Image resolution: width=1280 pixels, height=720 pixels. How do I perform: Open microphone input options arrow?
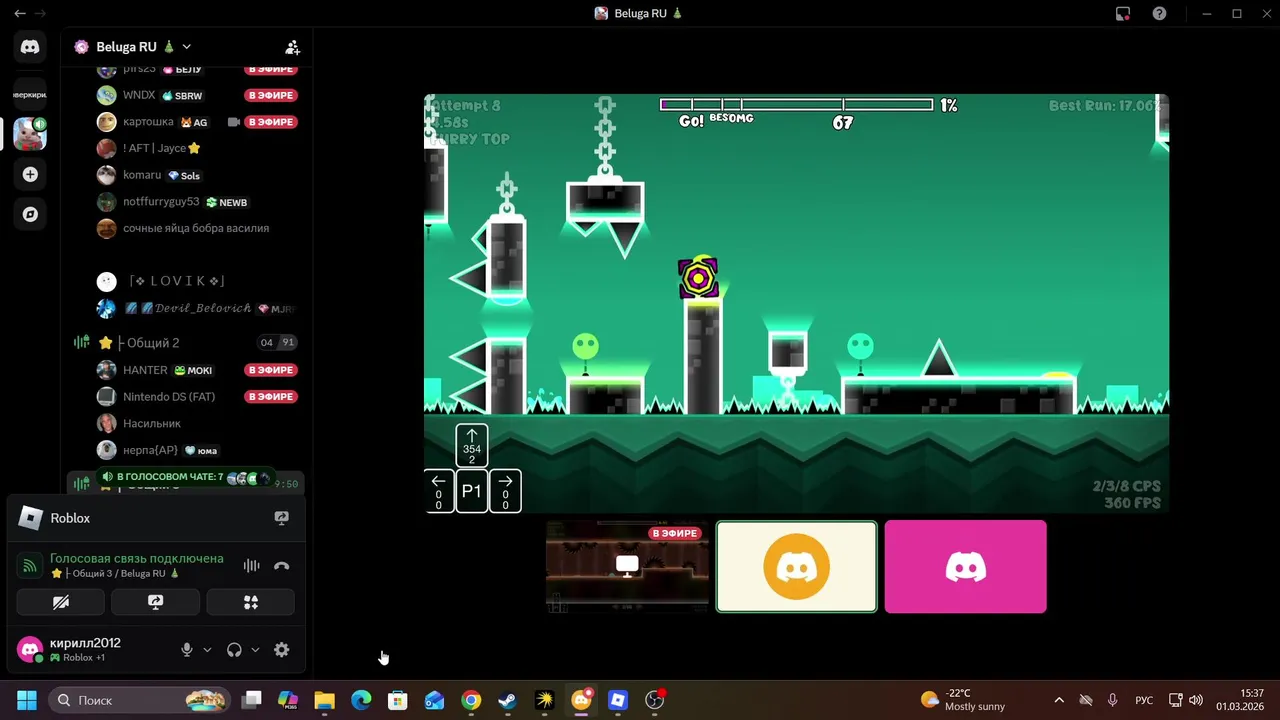tap(207, 650)
